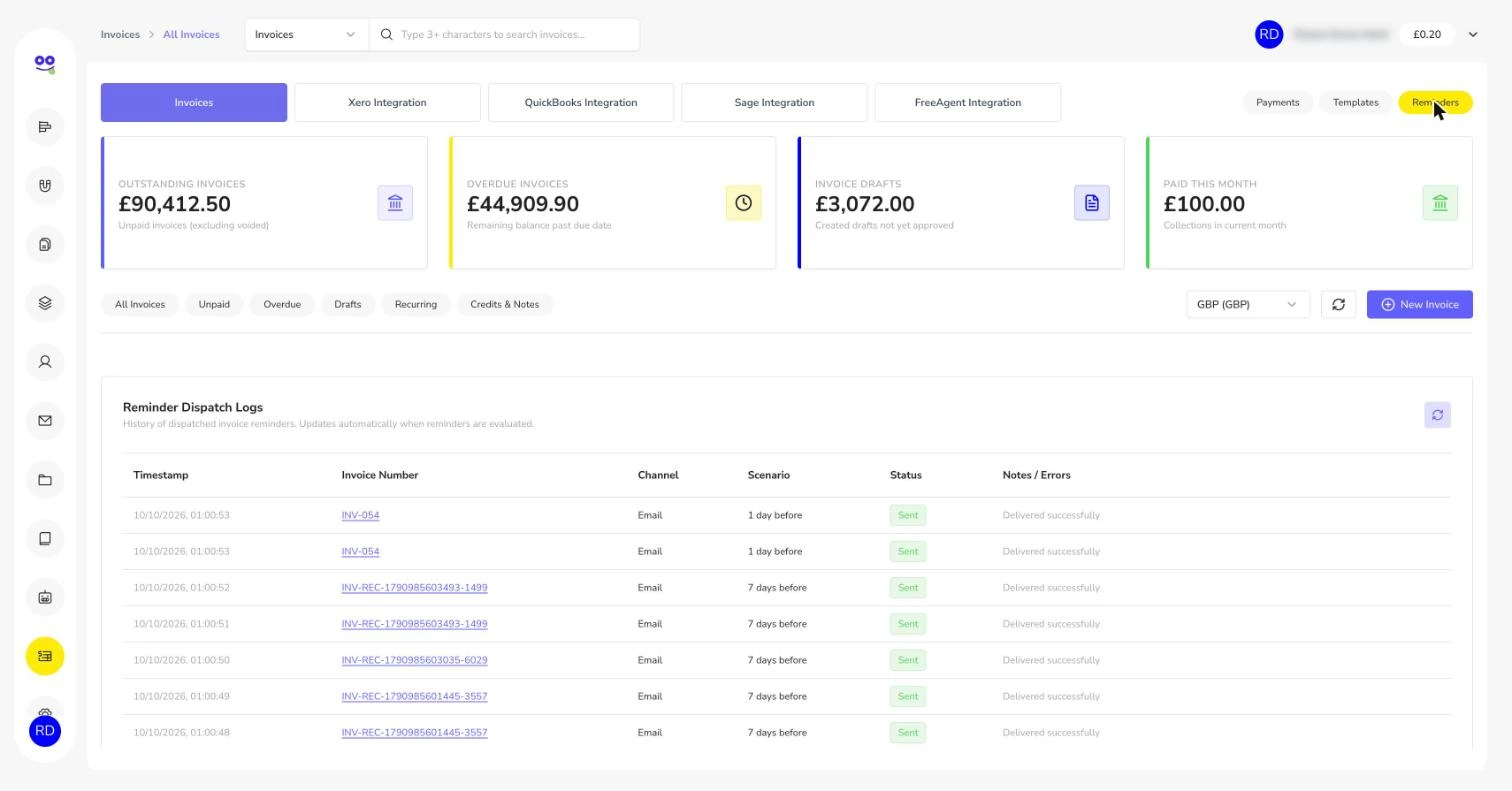The height and width of the screenshot is (791, 1512).
Task: Expand the account menu chevron beside £0.20
Action: (x=1472, y=35)
